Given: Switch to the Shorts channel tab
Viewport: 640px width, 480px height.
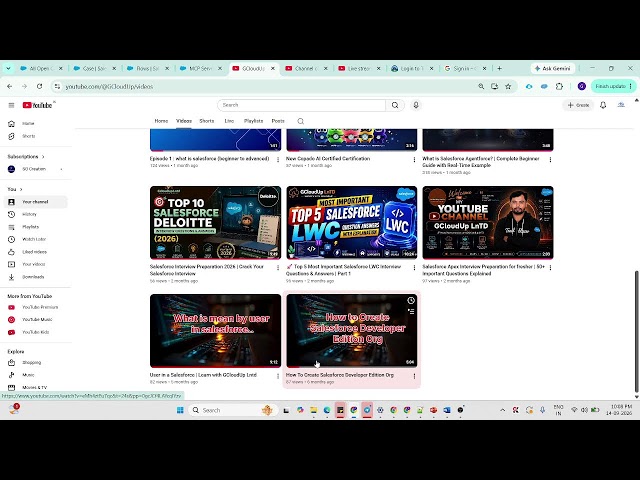Looking at the screenshot, I should click(x=207, y=121).
